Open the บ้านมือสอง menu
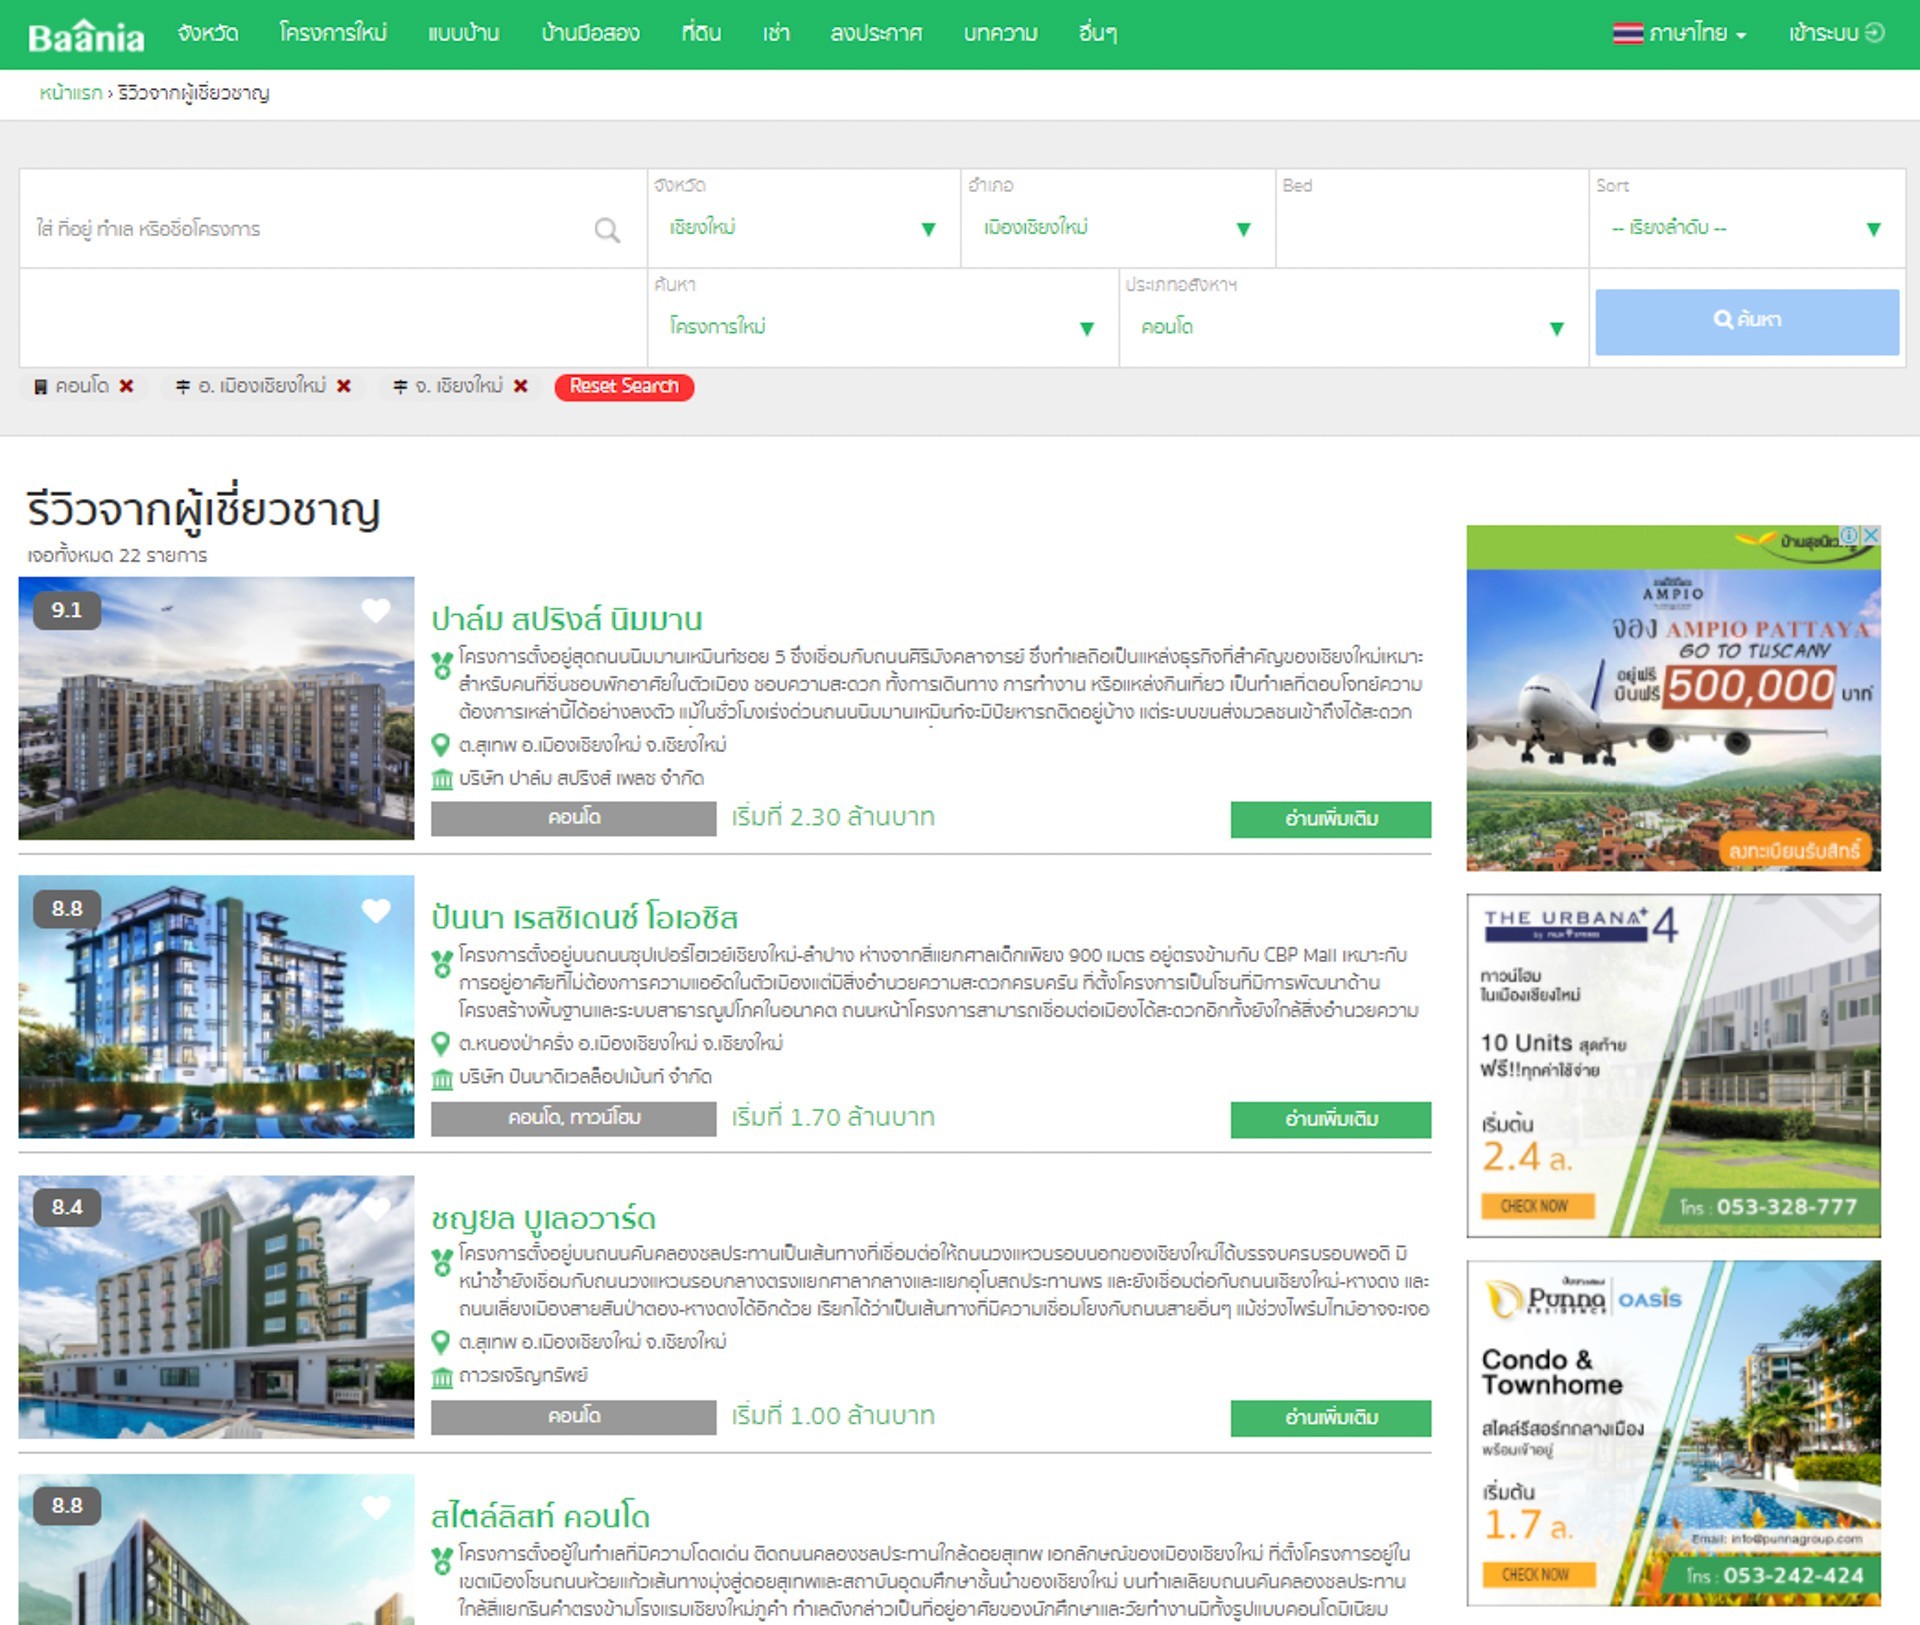This screenshot has width=1920, height=1625. tap(590, 33)
